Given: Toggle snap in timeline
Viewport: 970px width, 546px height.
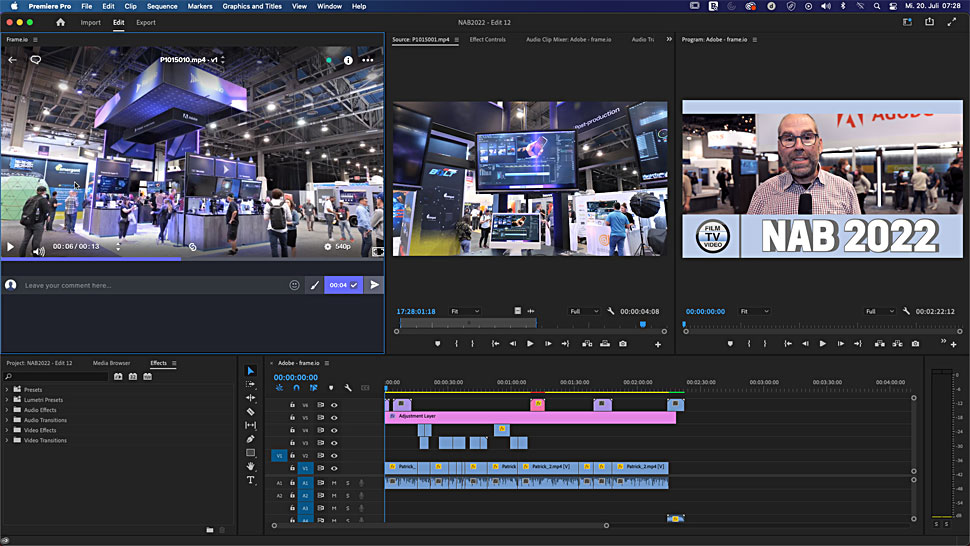Looking at the screenshot, I should (296, 388).
